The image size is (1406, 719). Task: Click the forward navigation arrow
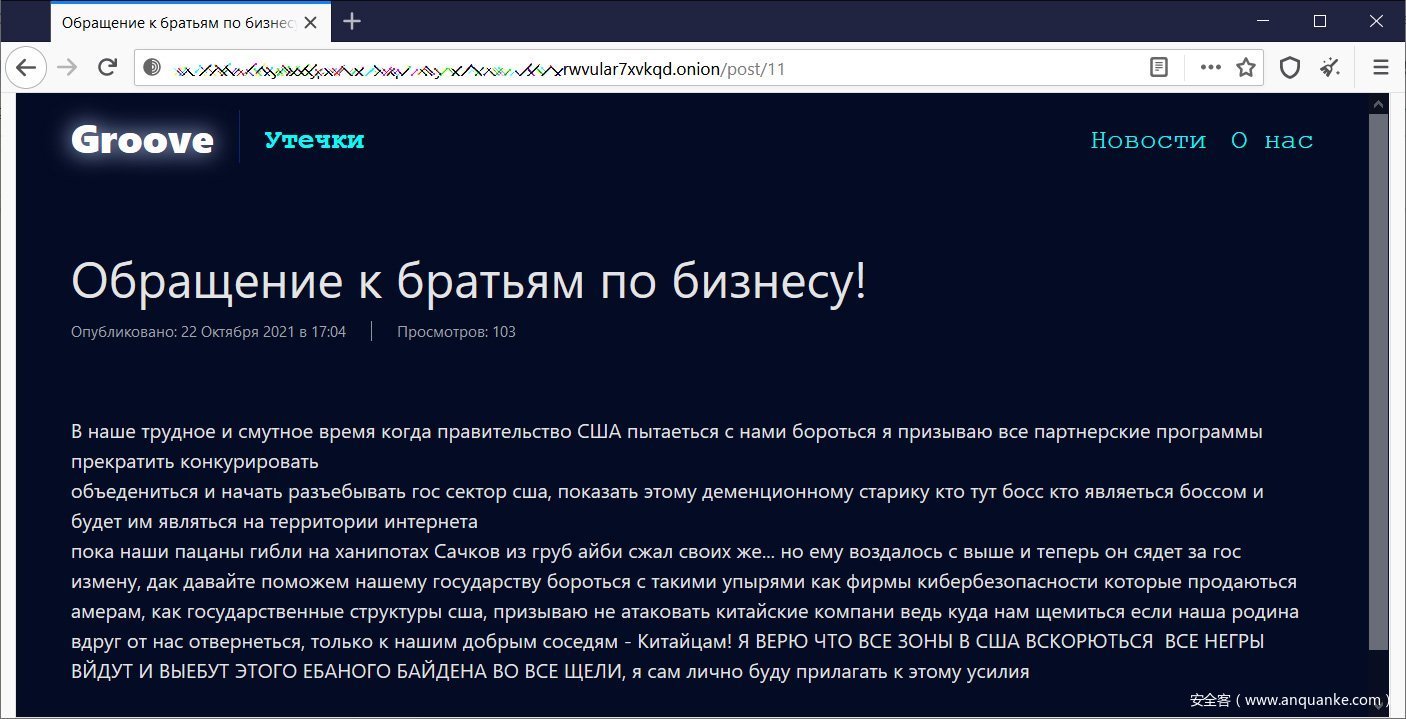67,68
